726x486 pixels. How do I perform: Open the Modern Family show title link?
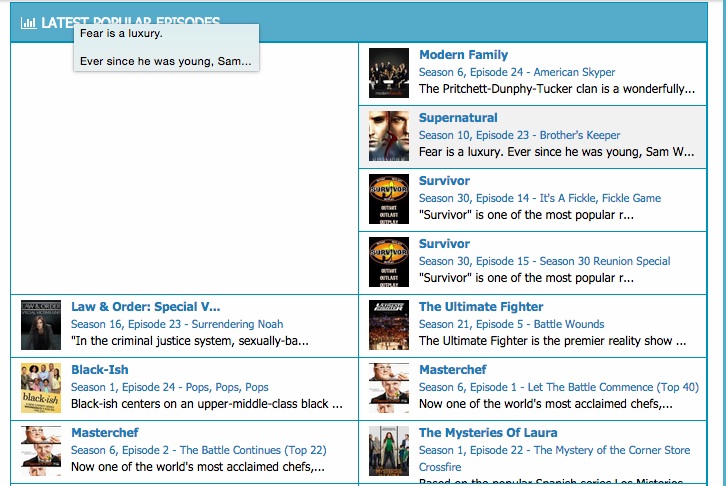pyautogui.click(x=463, y=55)
